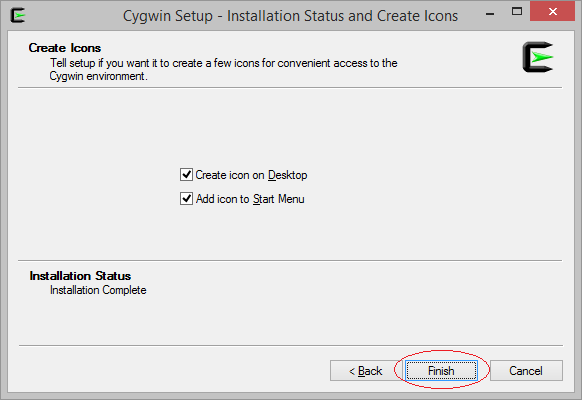Click the 'Installation Status' heading
The image size is (582, 400).
point(80,276)
